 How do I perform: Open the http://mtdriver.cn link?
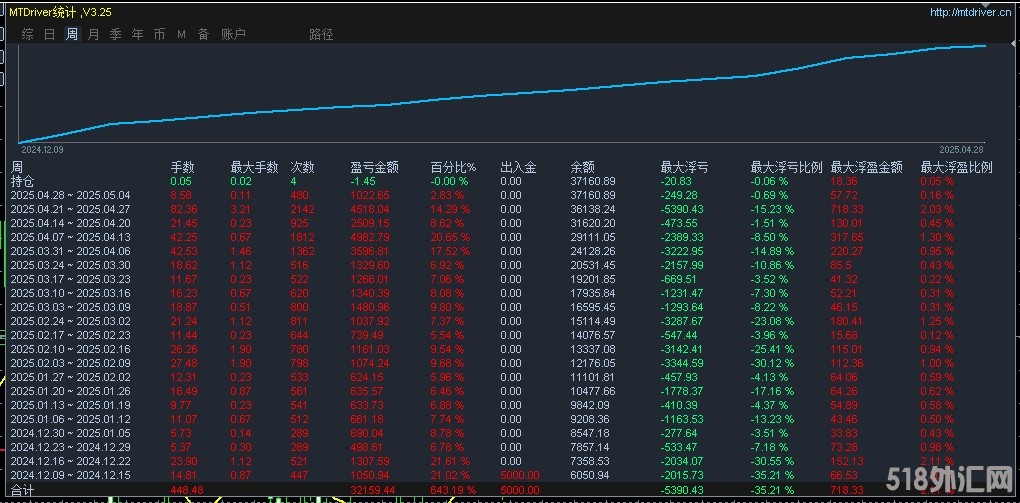pos(970,13)
